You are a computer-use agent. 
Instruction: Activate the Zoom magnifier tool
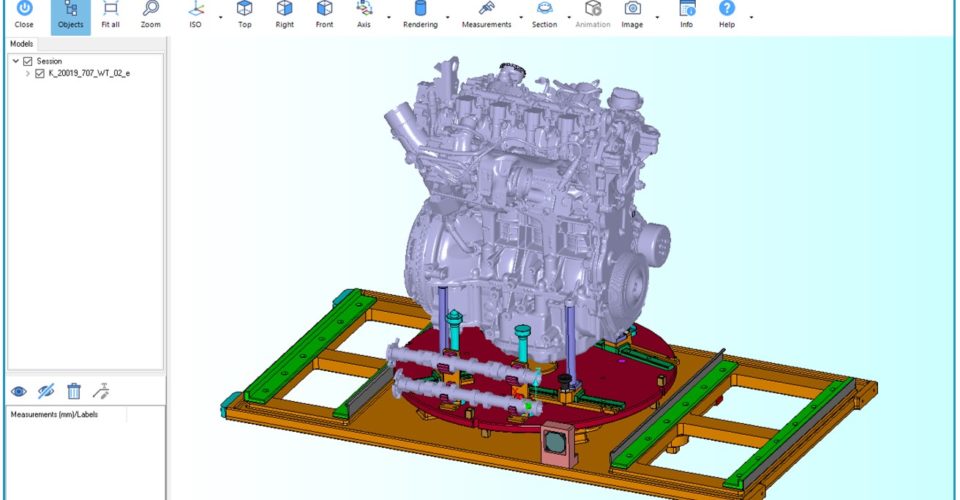[x=151, y=9]
